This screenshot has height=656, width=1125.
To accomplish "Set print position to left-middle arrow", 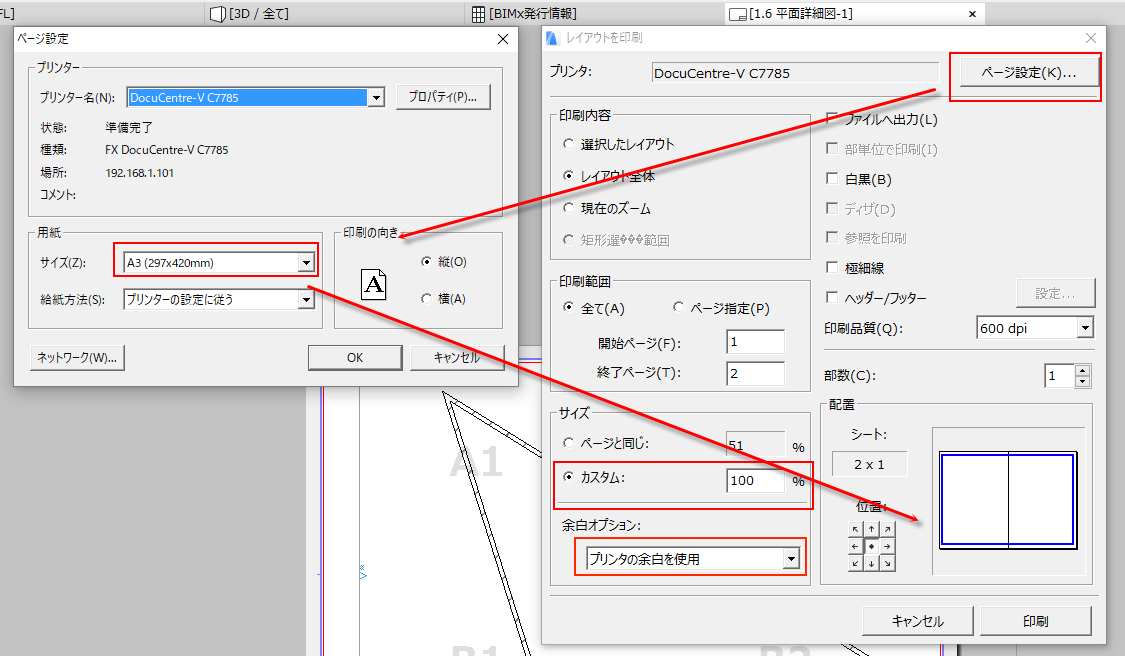I will [855, 547].
